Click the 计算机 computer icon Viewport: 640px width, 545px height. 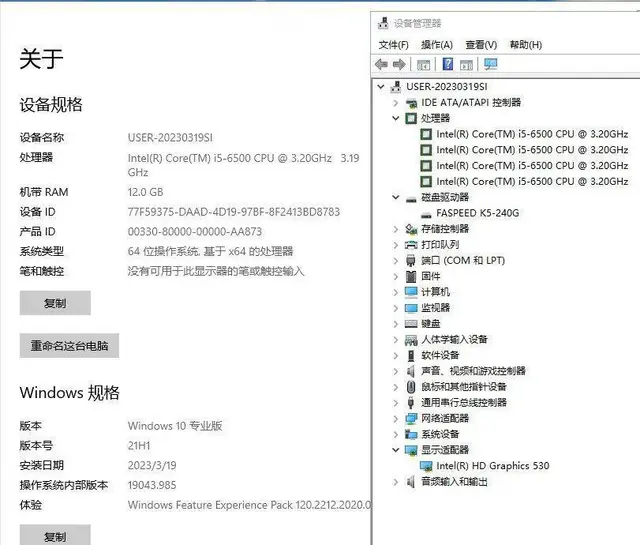pos(411,292)
